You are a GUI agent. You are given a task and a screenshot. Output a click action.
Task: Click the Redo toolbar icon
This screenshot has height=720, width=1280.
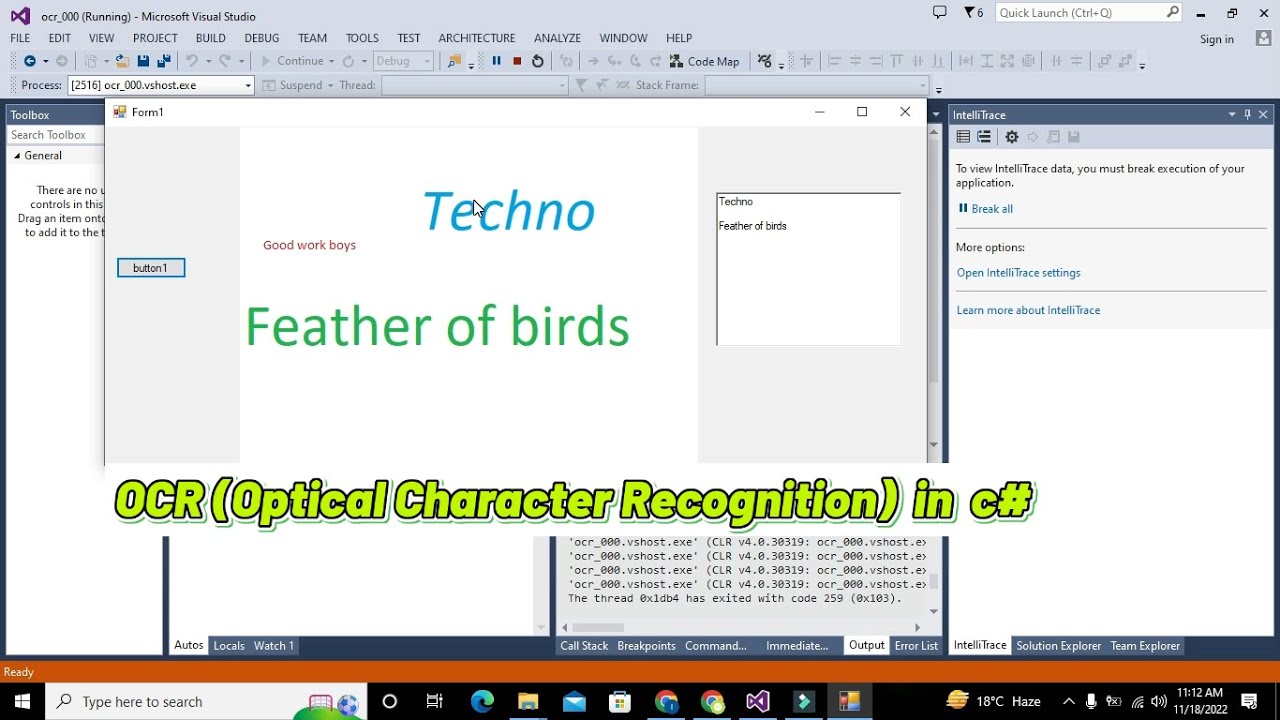(x=225, y=61)
